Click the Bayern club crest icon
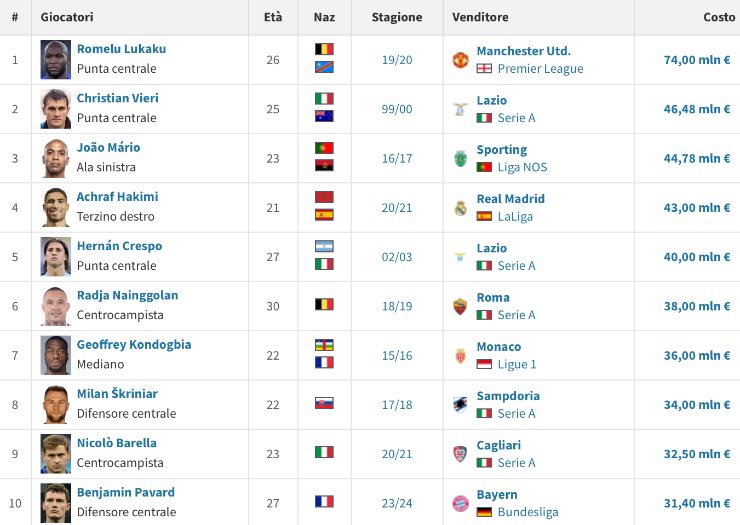 (460, 503)
